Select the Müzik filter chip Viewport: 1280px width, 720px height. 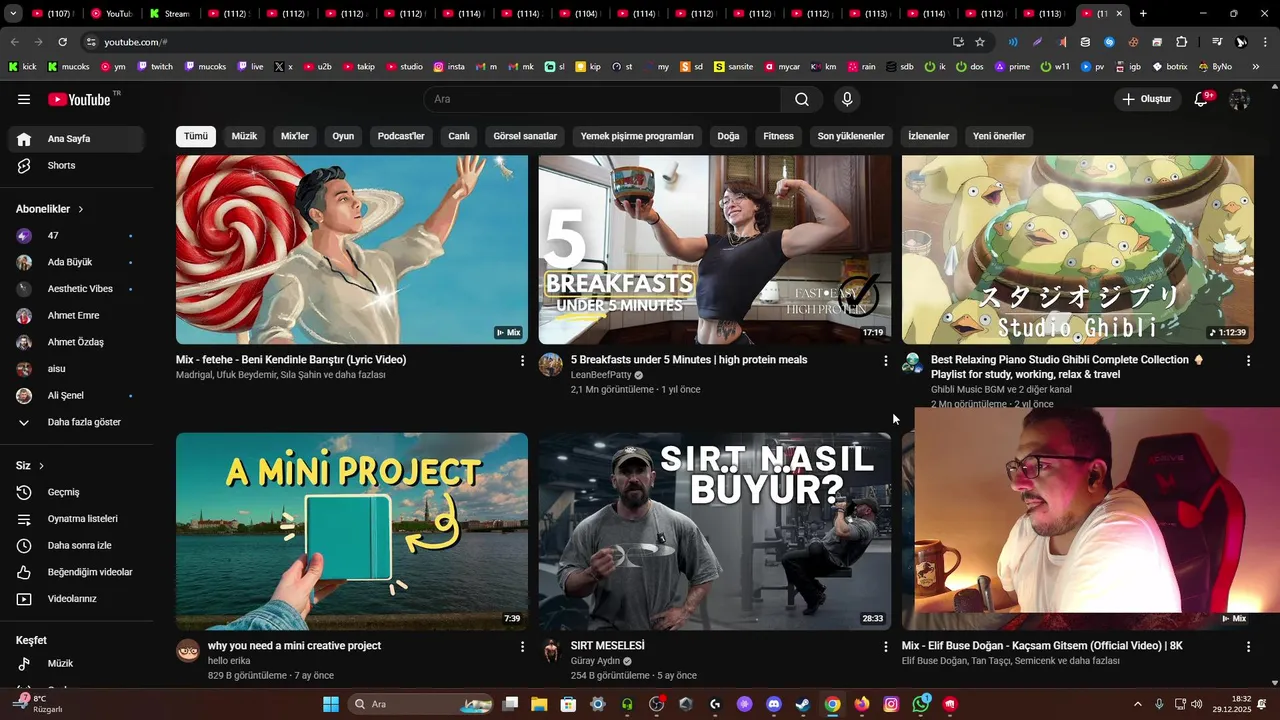245,136
